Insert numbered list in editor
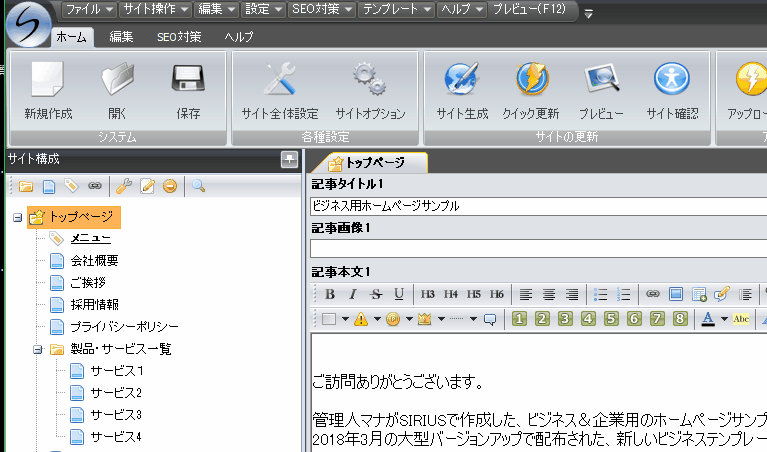This screenshot has height=452, width=767. coord(624,294)
